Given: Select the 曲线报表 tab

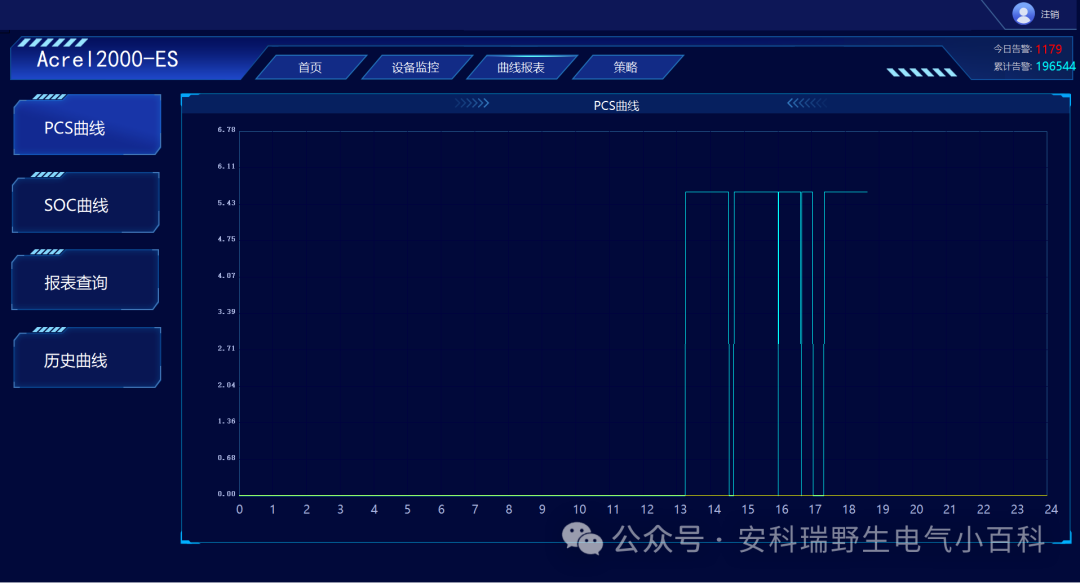Looking at the screenshot, I should point(521,68).
